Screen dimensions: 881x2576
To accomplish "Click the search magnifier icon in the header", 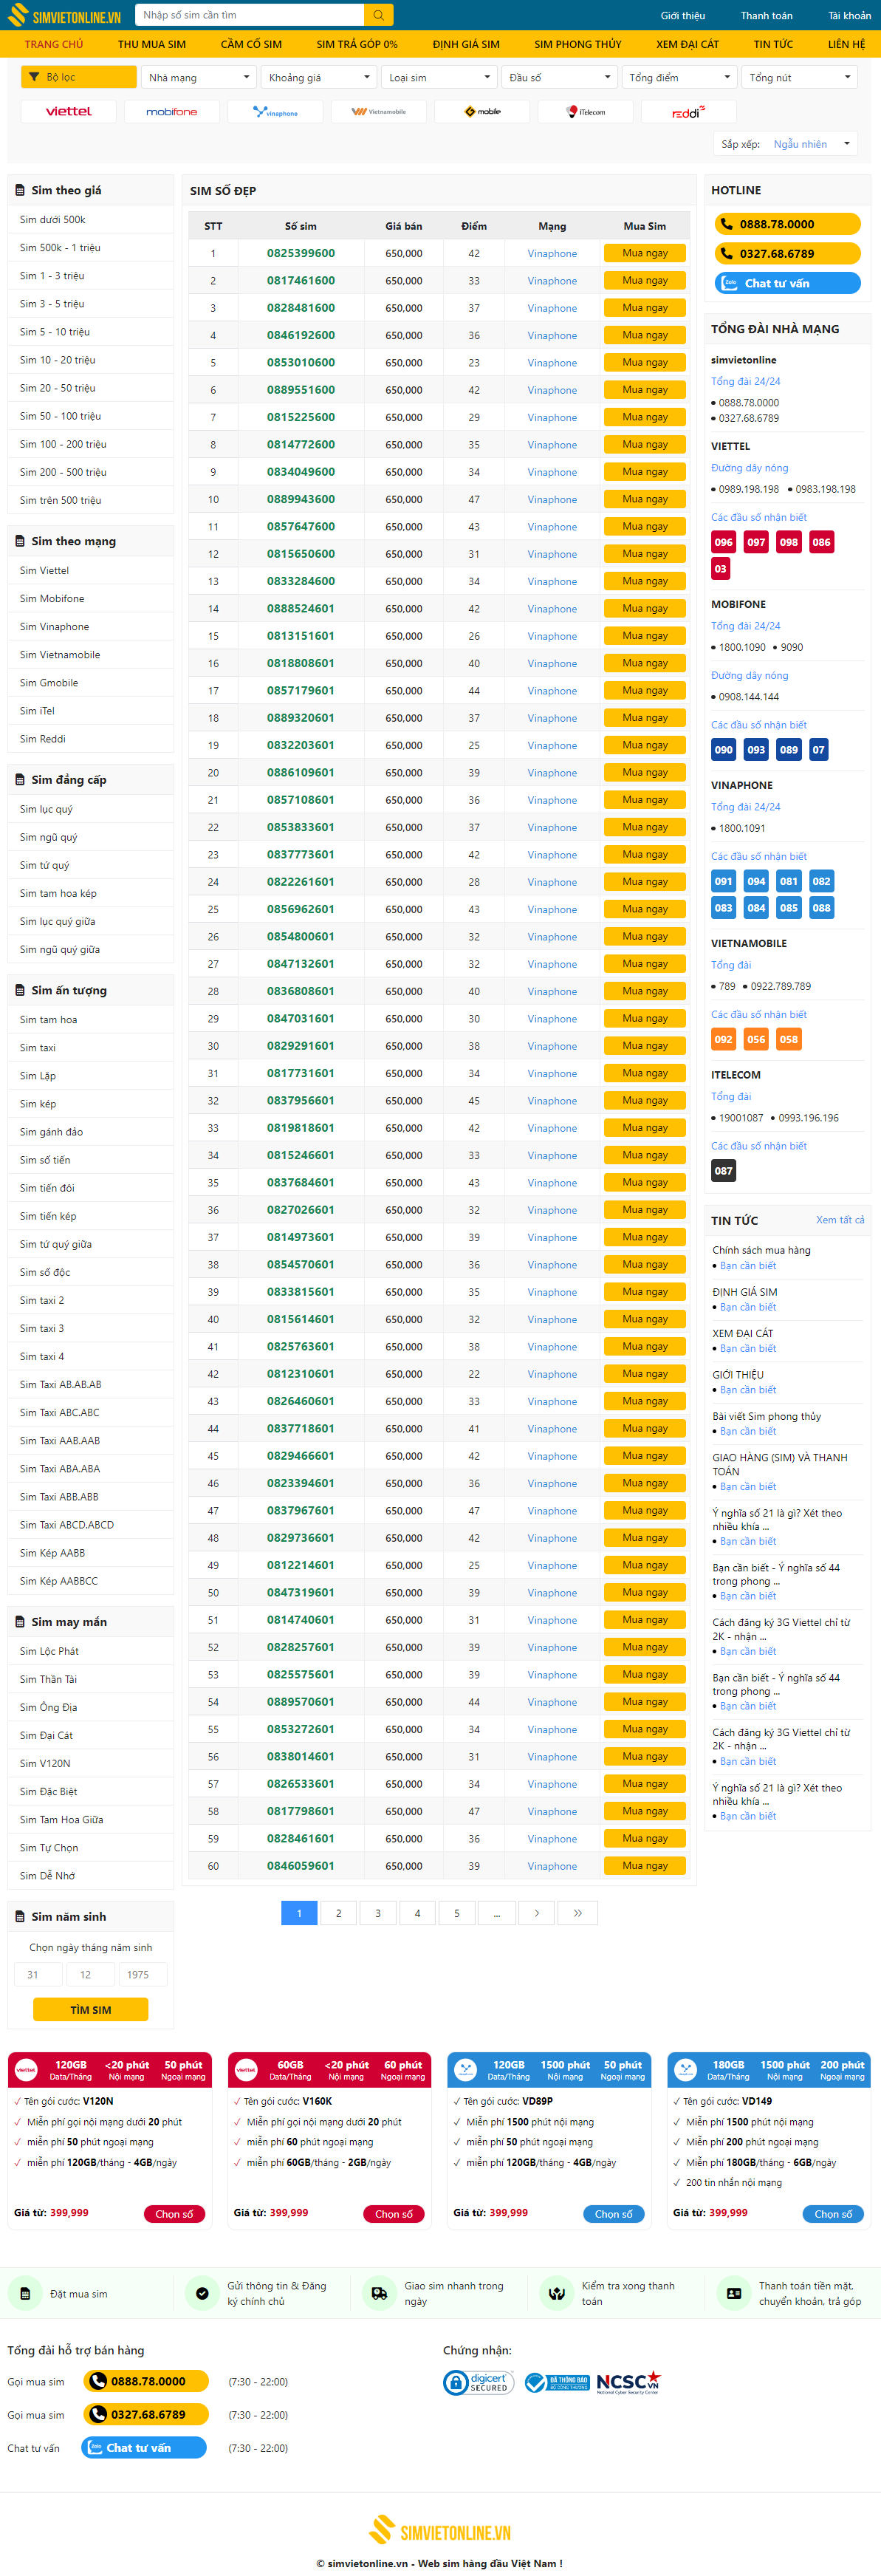I will pos(378,15).
